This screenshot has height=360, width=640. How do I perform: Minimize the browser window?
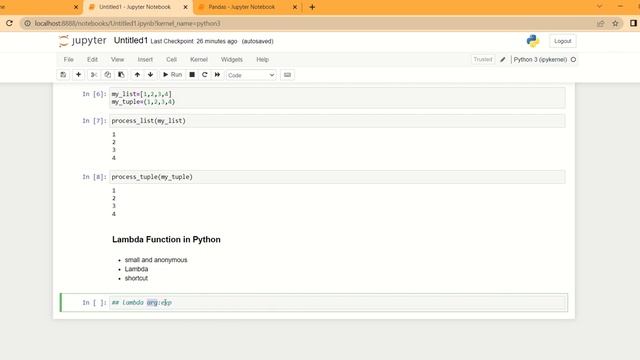click(x=620, y=7)
